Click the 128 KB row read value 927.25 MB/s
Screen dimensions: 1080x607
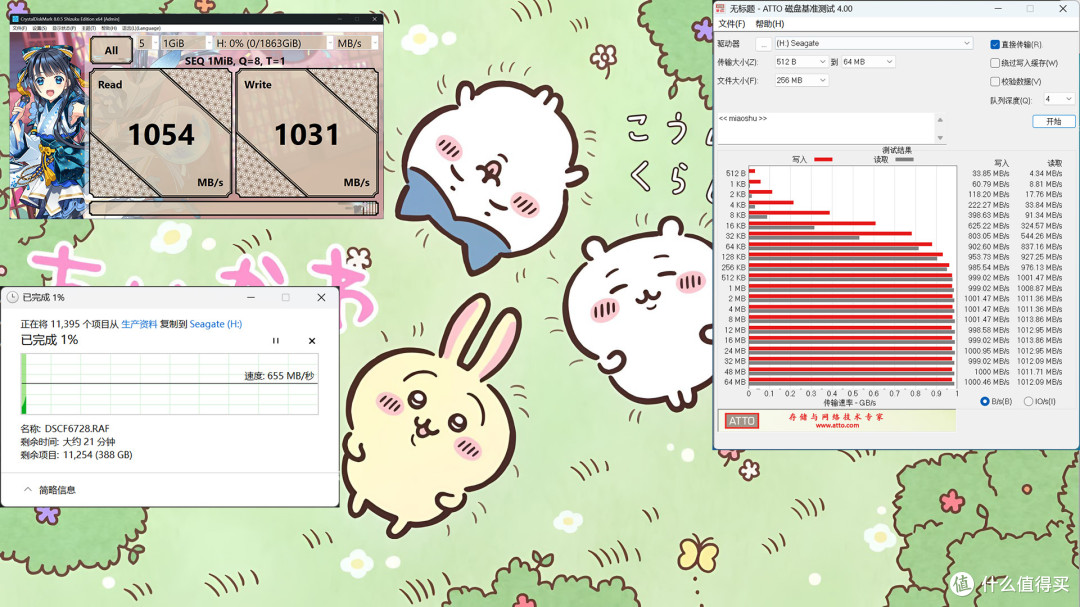coord(1041,257)
